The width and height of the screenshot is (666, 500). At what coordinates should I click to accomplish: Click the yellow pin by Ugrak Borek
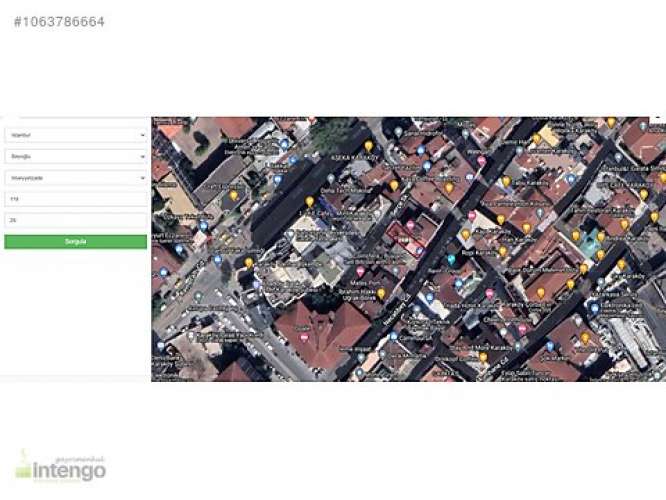tap(381, 293)
